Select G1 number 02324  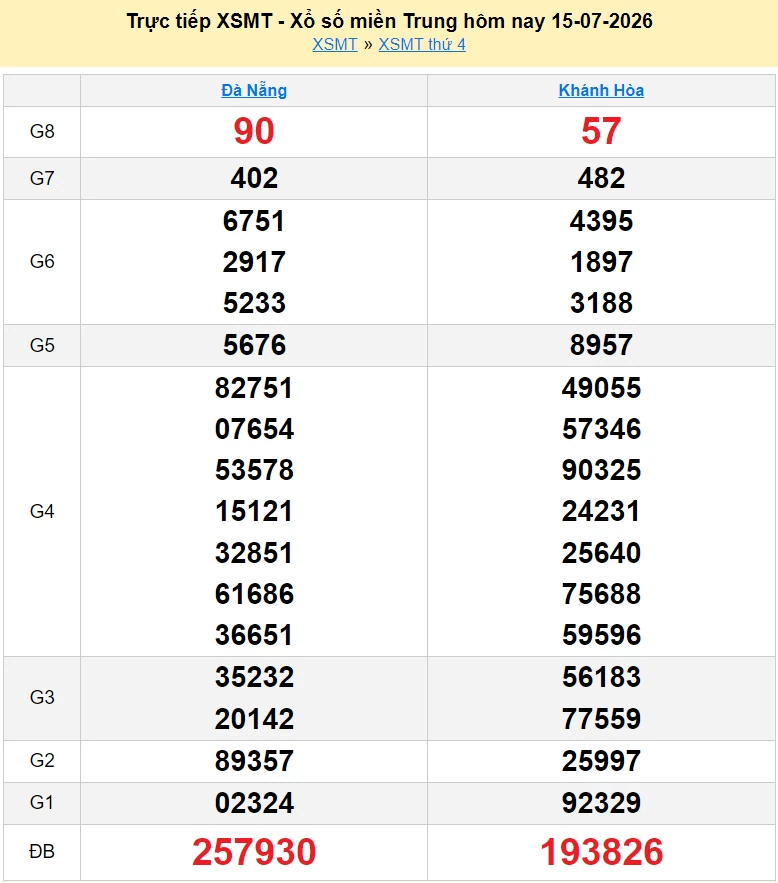pyautogui.click(x=254, y=803)
